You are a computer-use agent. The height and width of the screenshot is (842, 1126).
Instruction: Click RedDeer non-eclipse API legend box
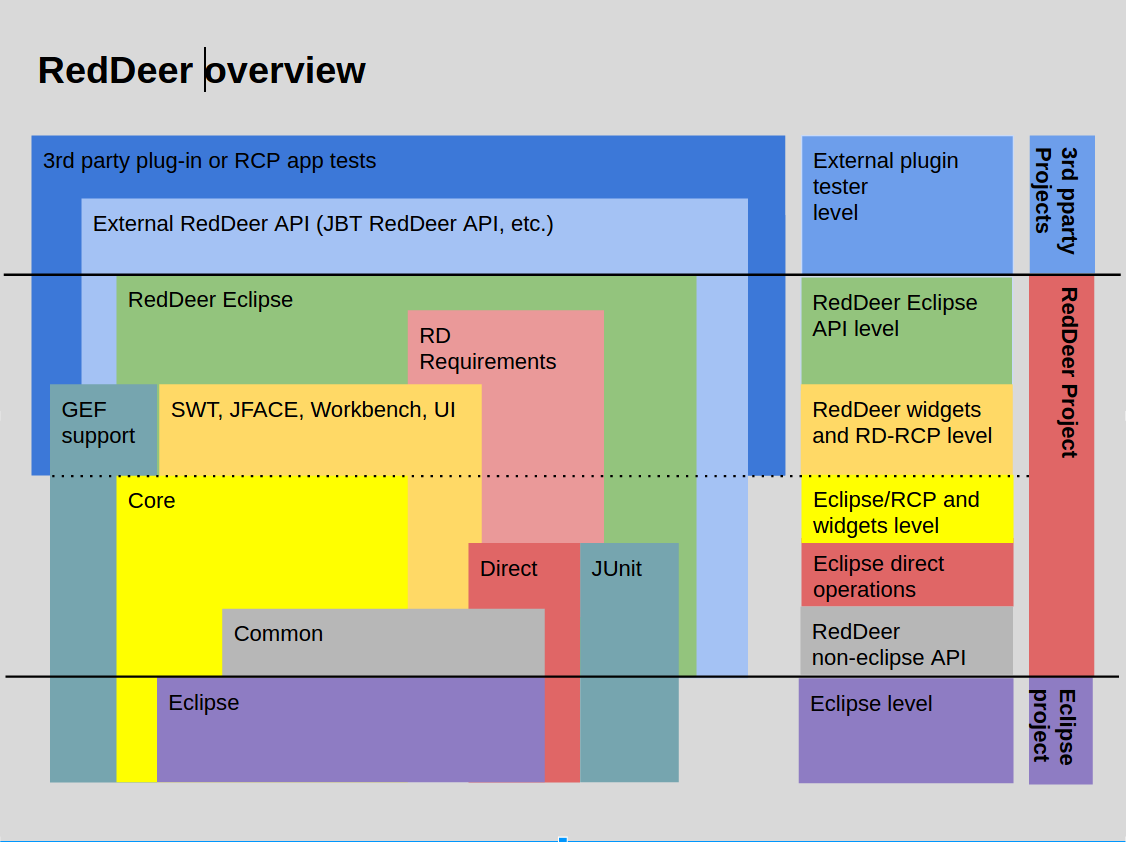point(907,641)
